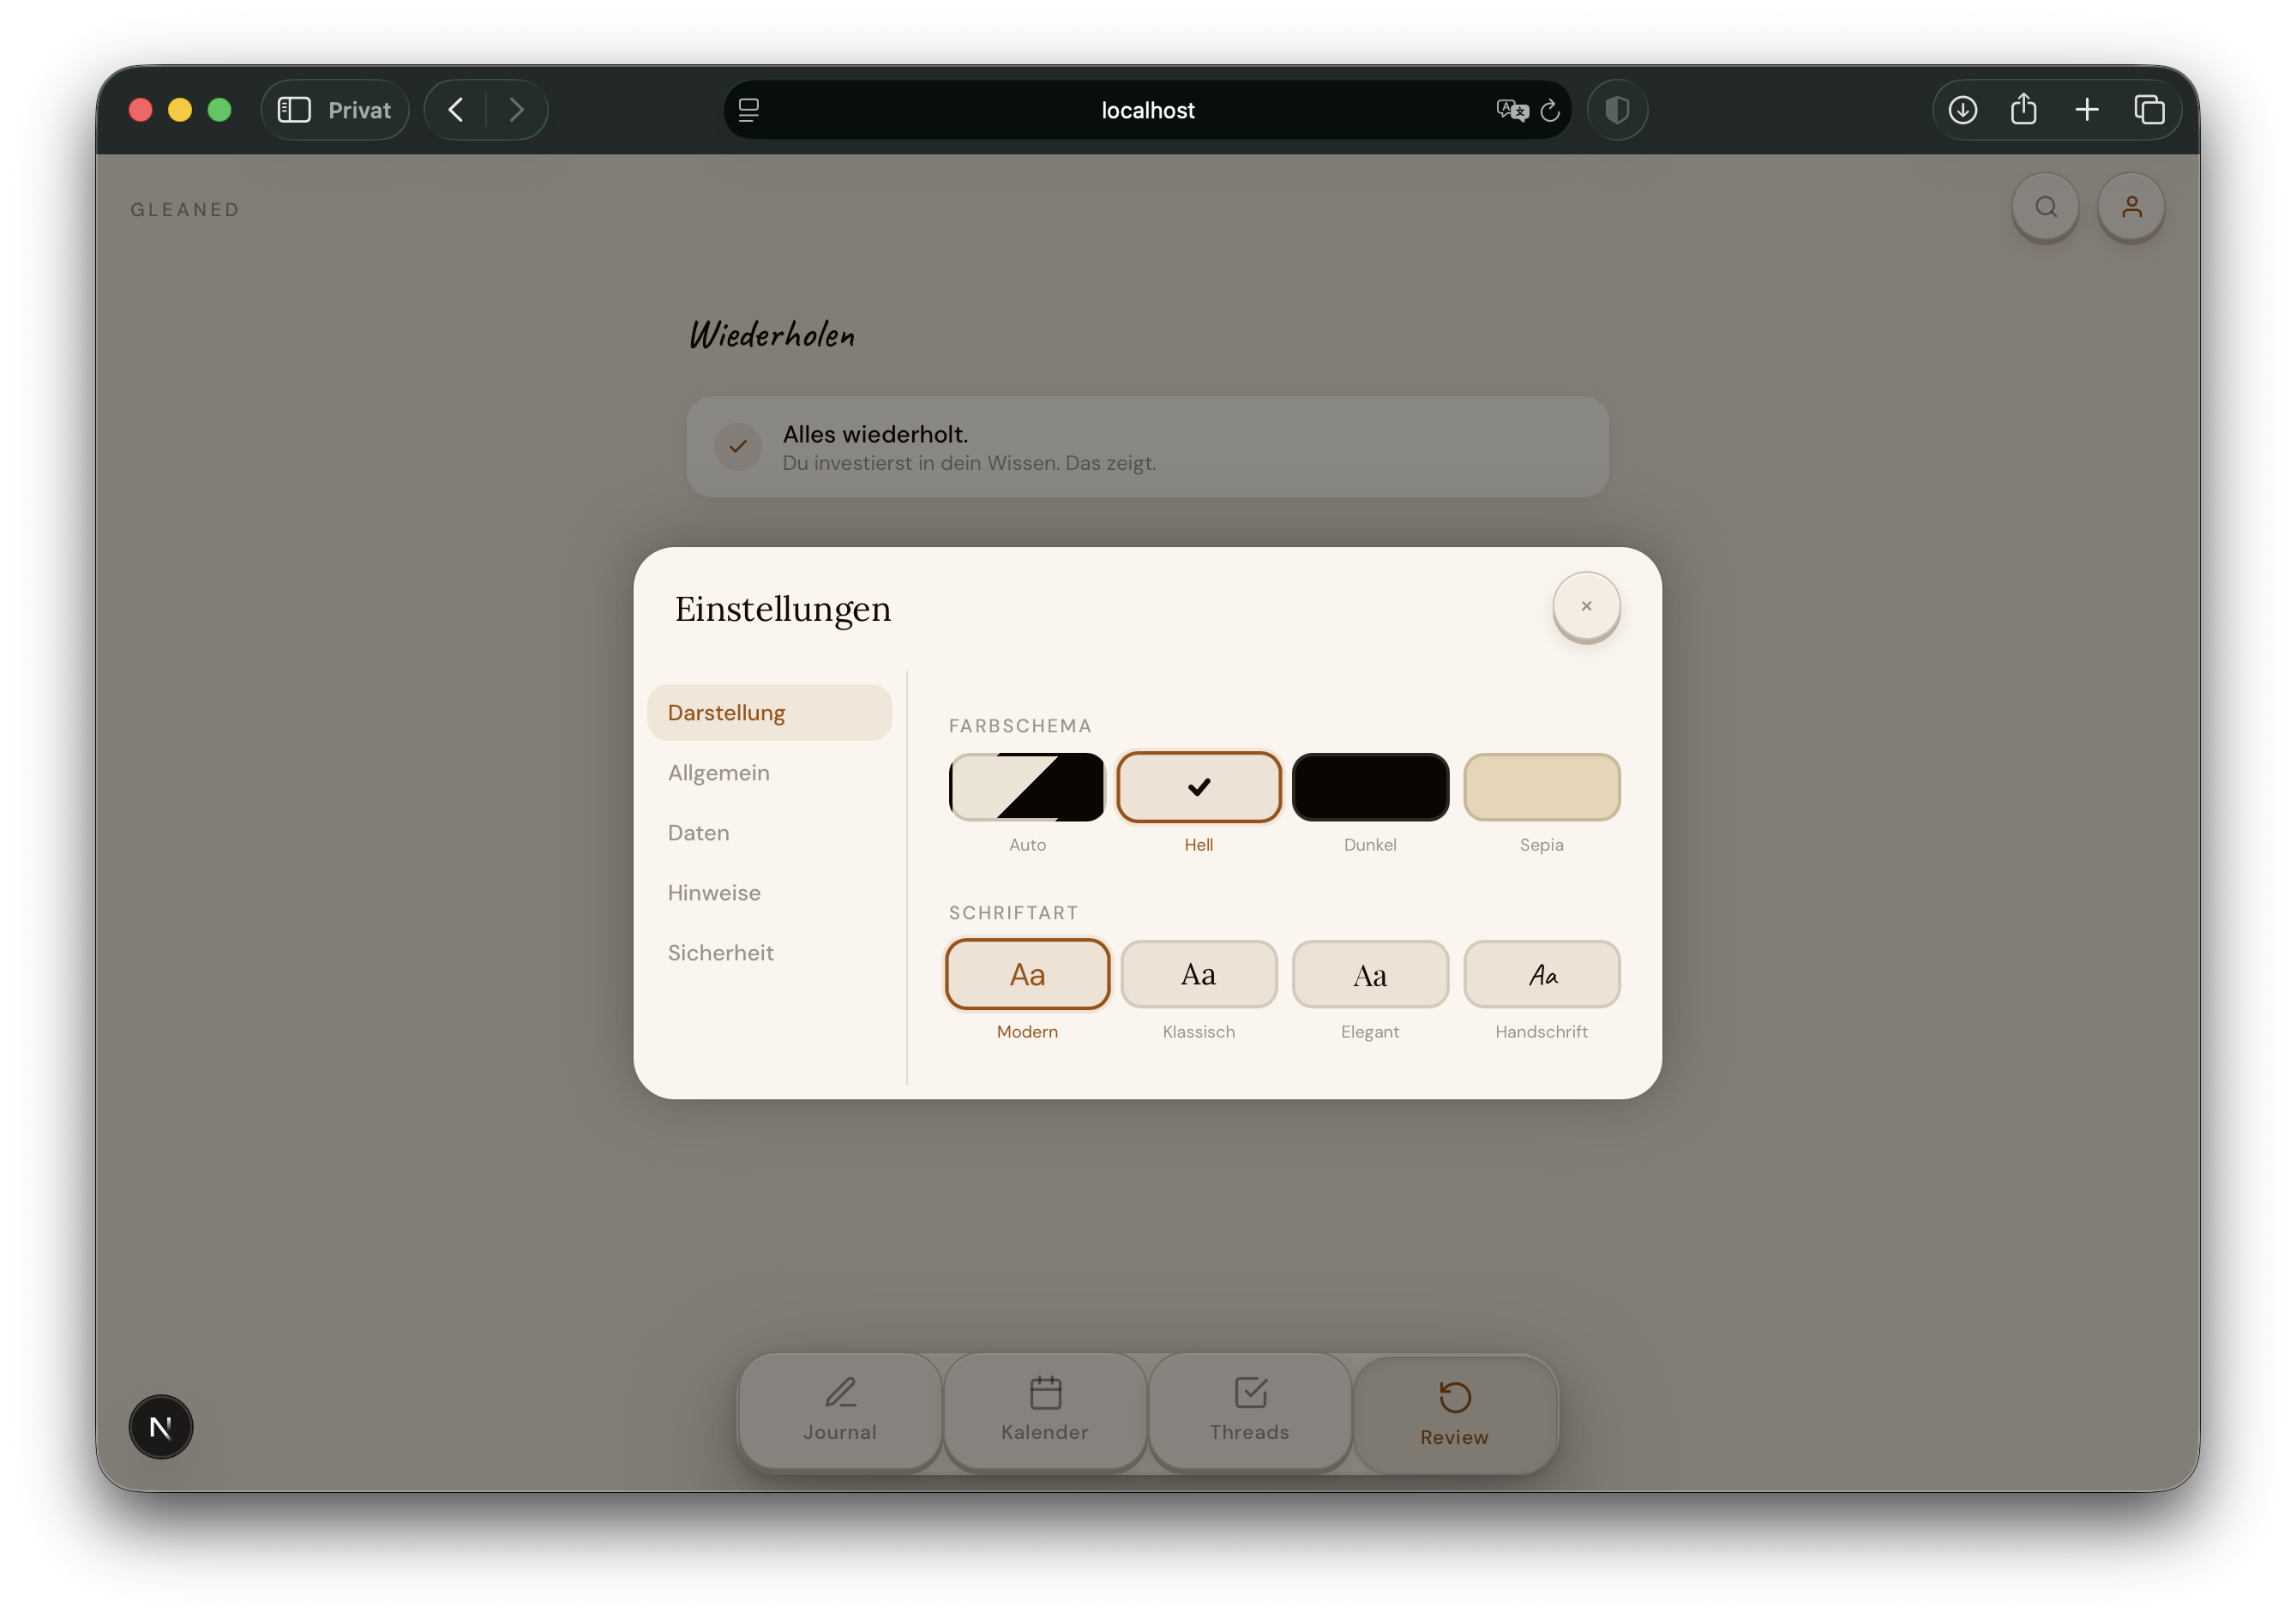The width and height of the screenshot is (2296, 1619).
Task: Go forward with the browser forward arrow
Action: [516, 110]
